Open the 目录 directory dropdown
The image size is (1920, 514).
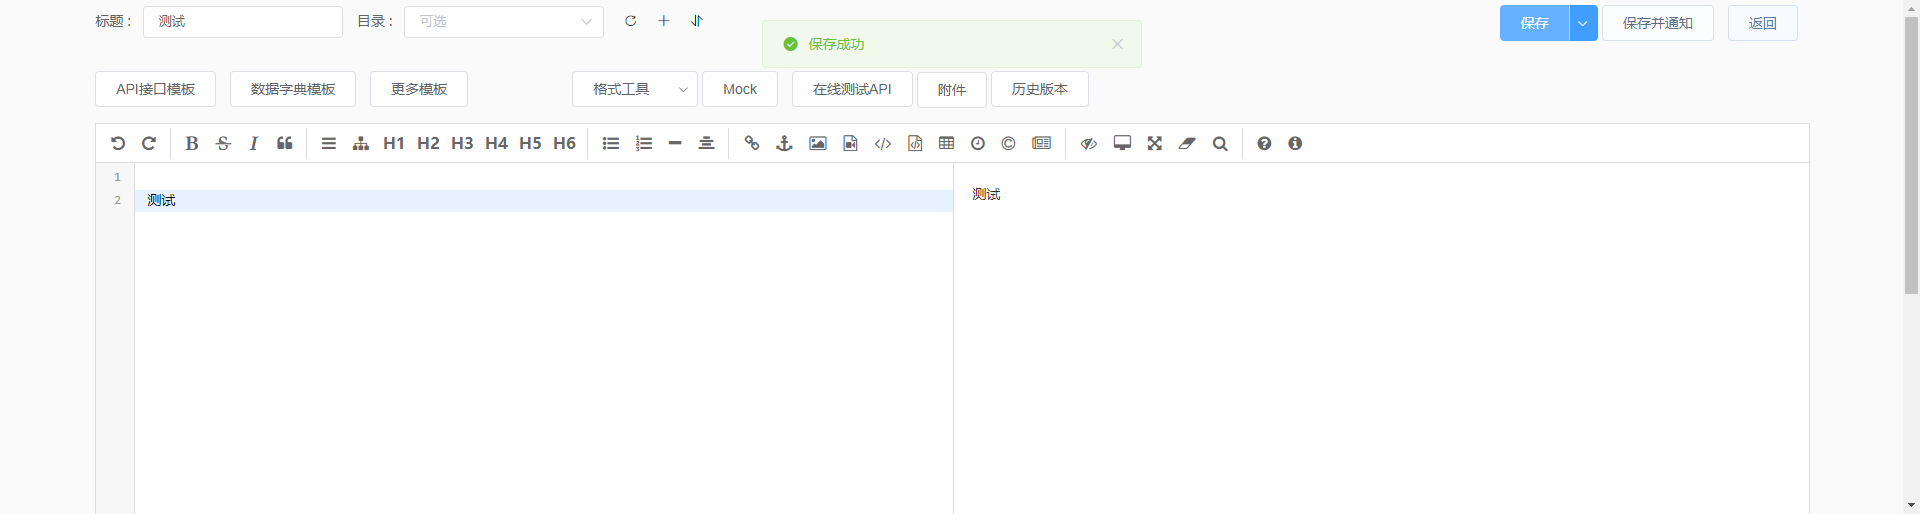coord(504,22)
